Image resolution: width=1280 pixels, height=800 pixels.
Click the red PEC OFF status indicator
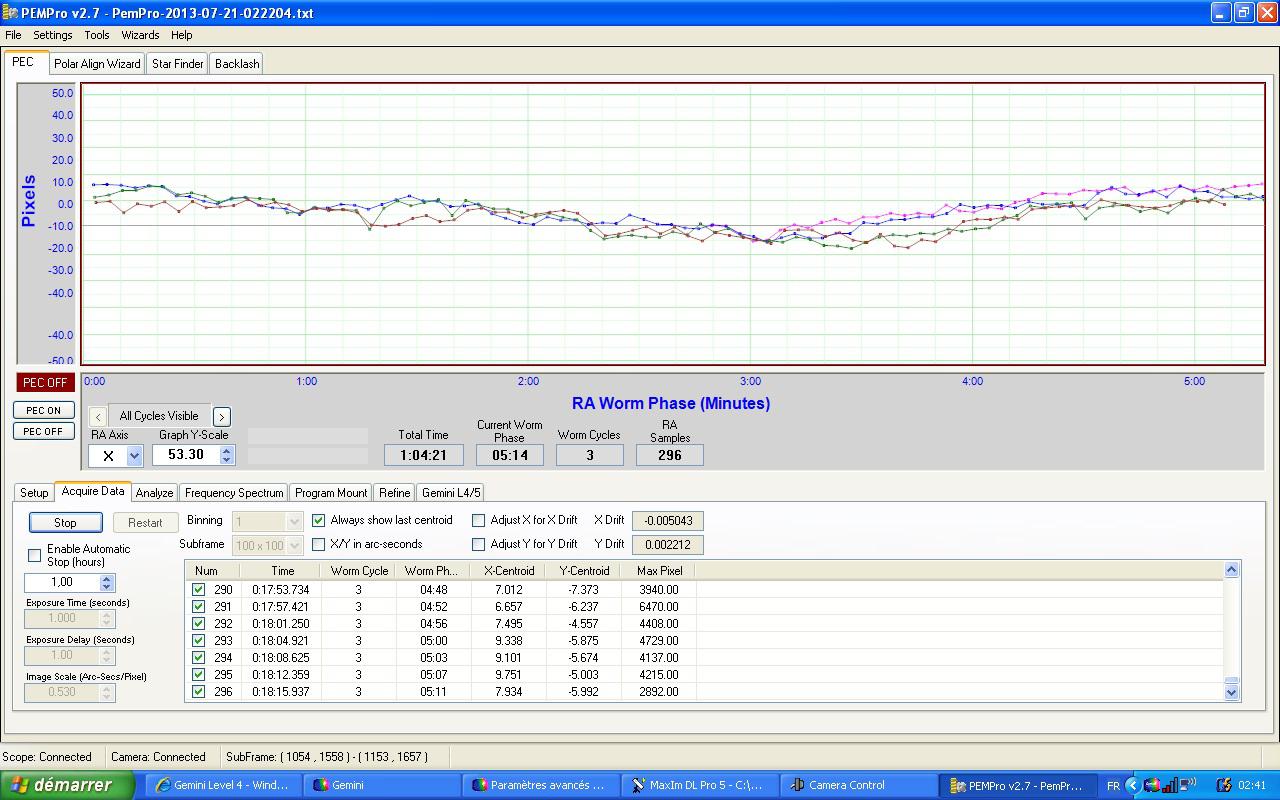(x=45, y=383)
